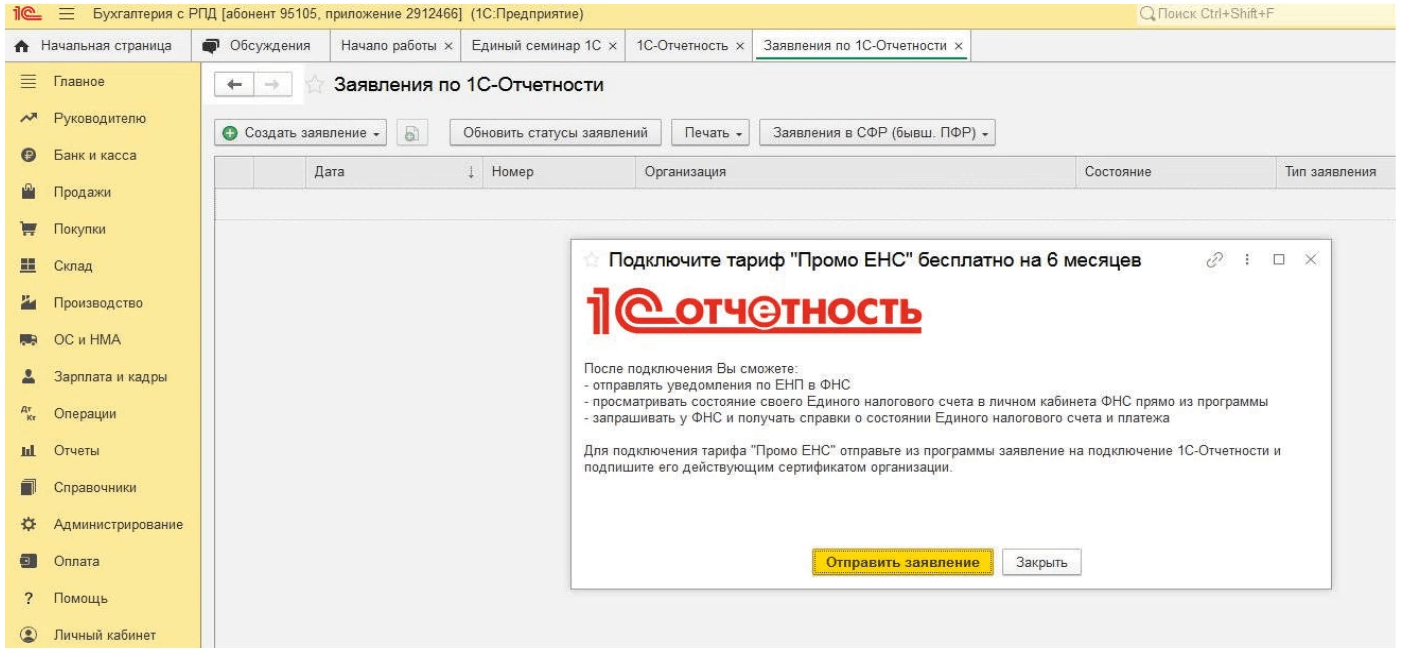Maximize the promo dialog window

(1279, 260)
